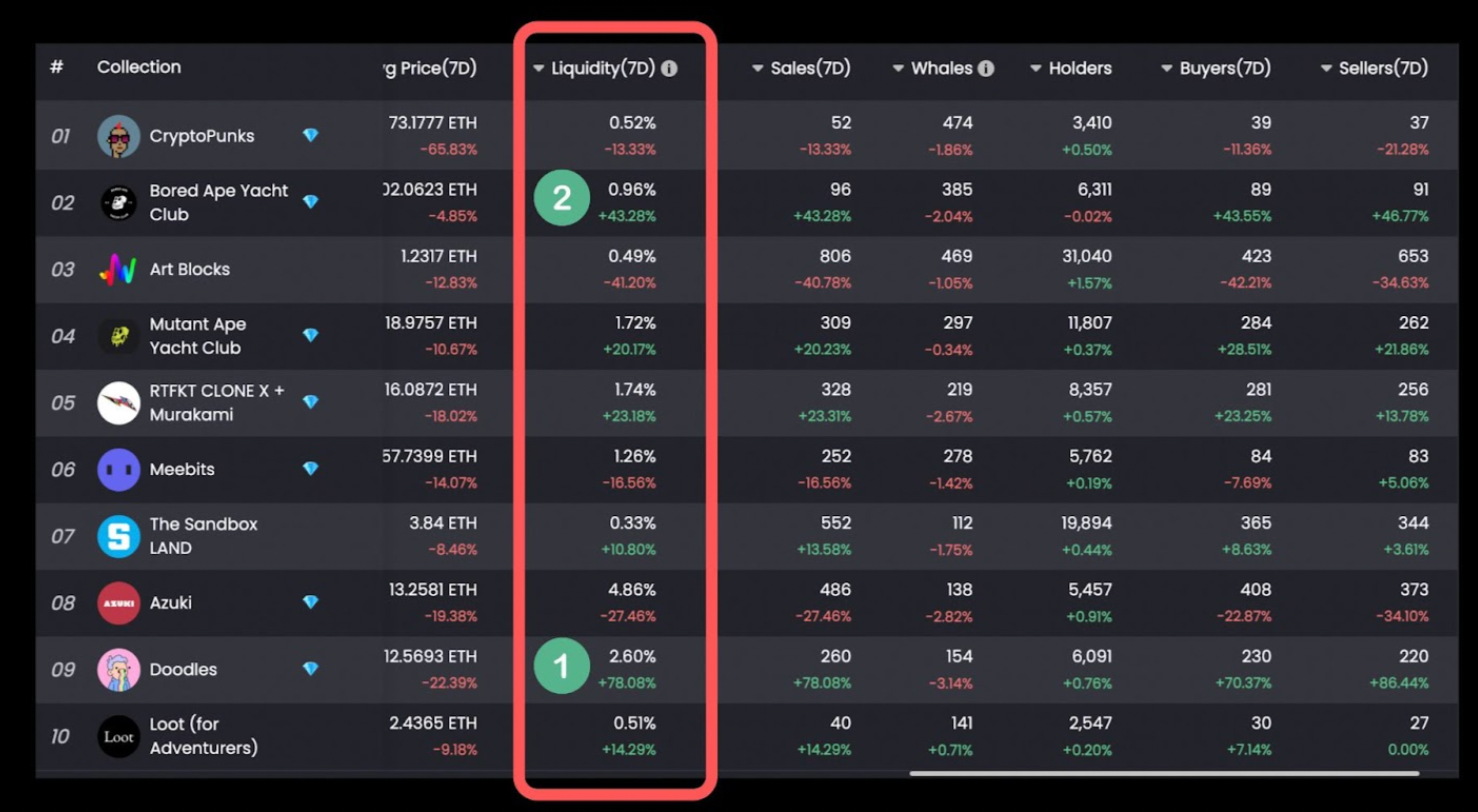Select The Sandbox LAND price 3.84 ETH
The image size is (1478, 812).
pos(443,523)
